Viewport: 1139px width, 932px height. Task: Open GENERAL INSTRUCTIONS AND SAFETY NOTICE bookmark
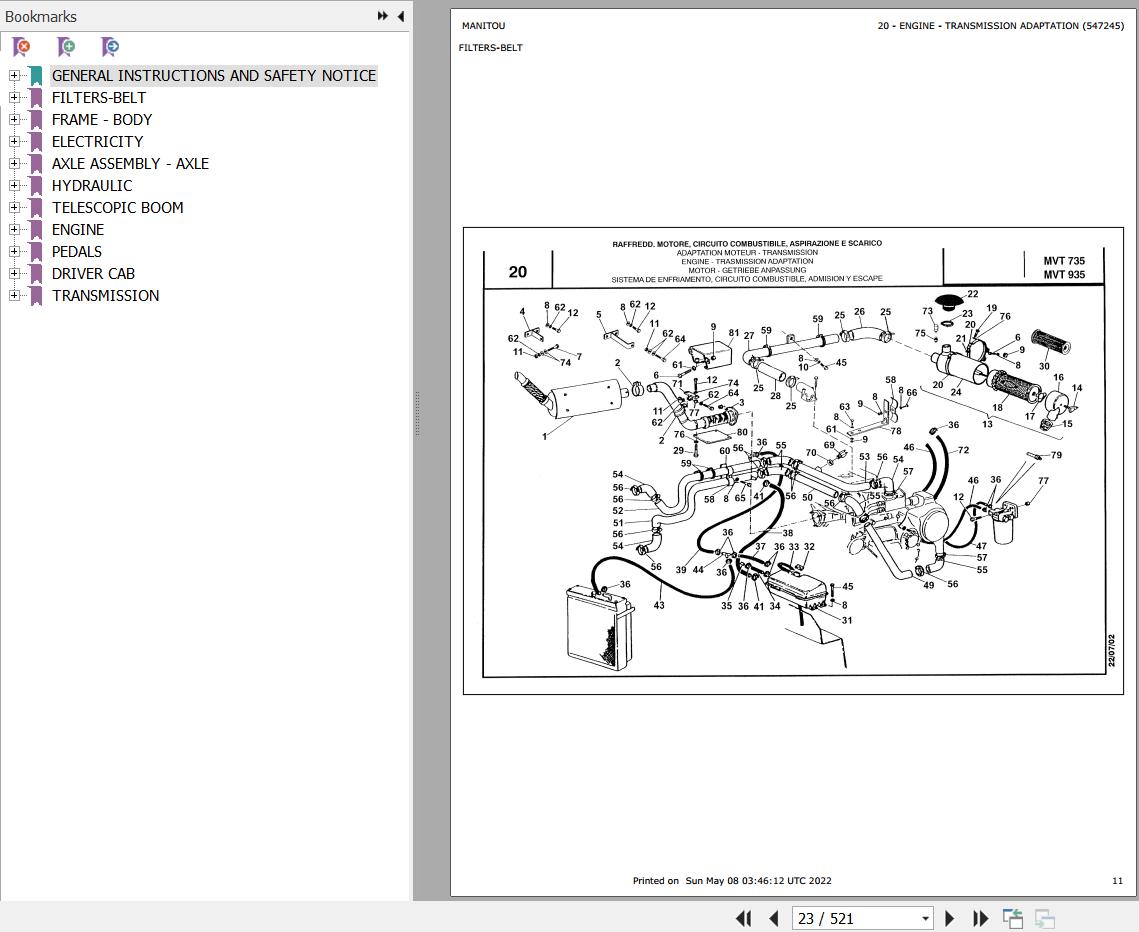(214, 76)
